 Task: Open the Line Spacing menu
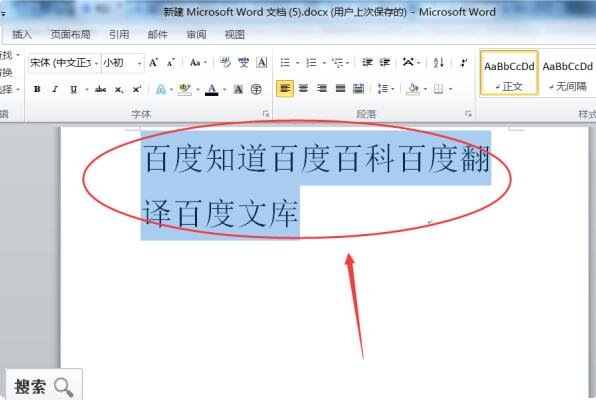[x=385, y=89]
